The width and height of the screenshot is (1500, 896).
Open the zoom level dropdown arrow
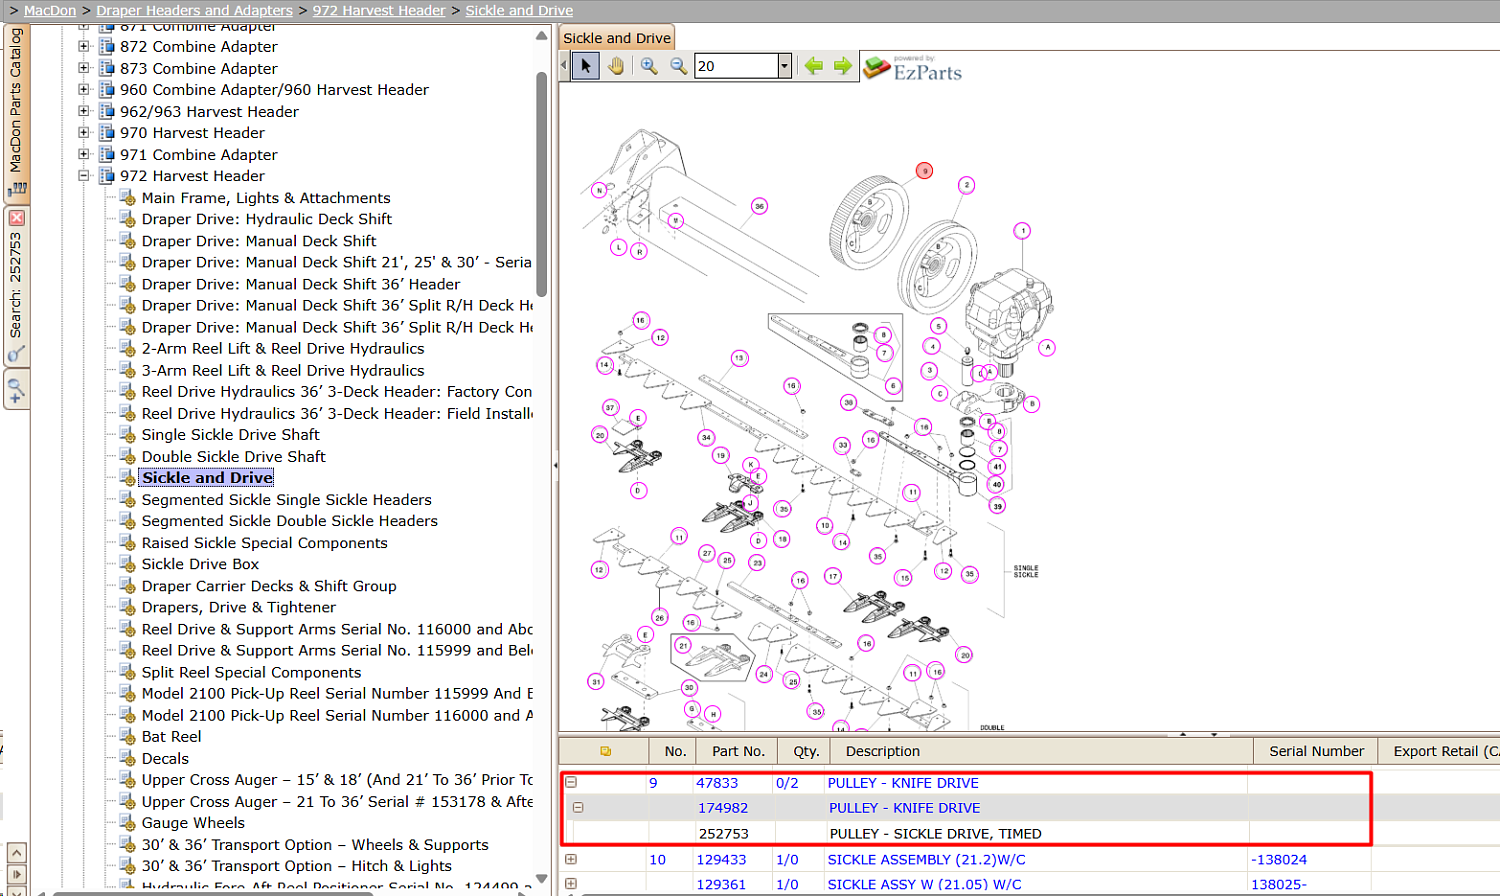coord(785,66)
